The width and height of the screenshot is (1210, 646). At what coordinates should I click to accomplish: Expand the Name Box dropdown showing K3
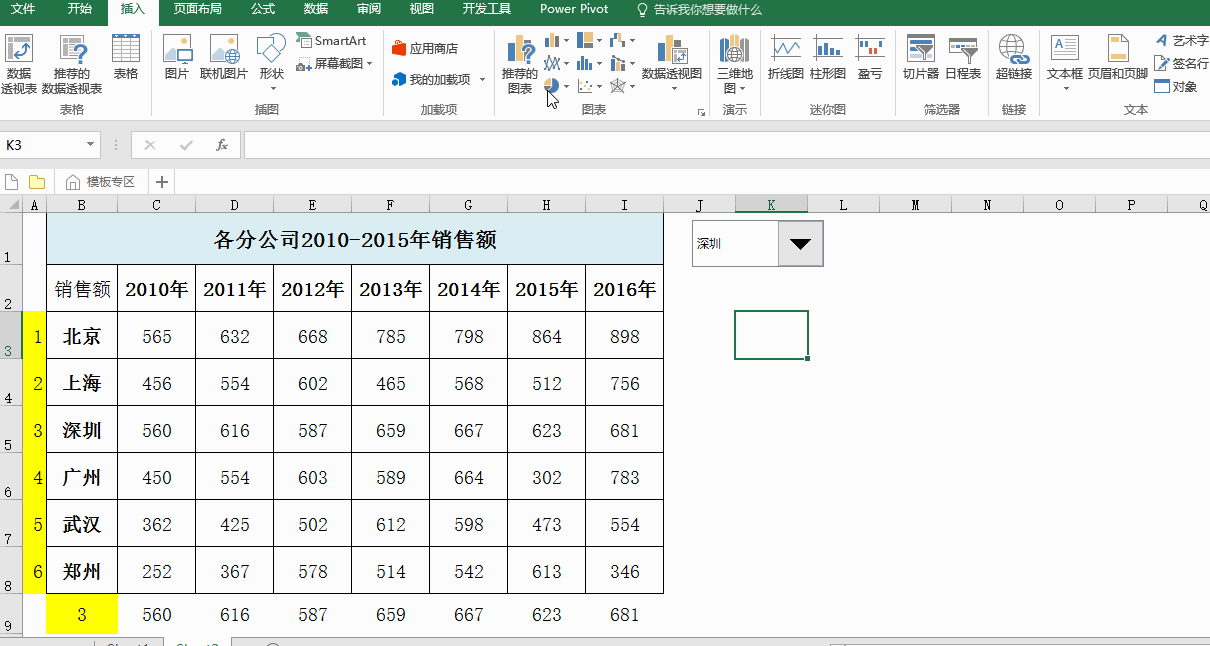coord(90,145)
